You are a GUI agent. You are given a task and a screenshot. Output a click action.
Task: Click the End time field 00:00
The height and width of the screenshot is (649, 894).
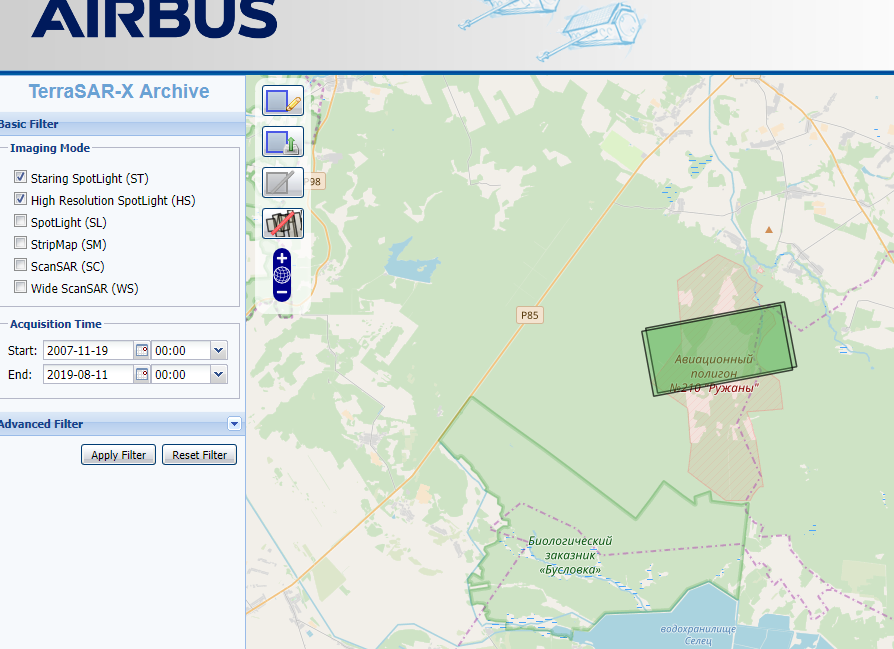pos(181,374)
